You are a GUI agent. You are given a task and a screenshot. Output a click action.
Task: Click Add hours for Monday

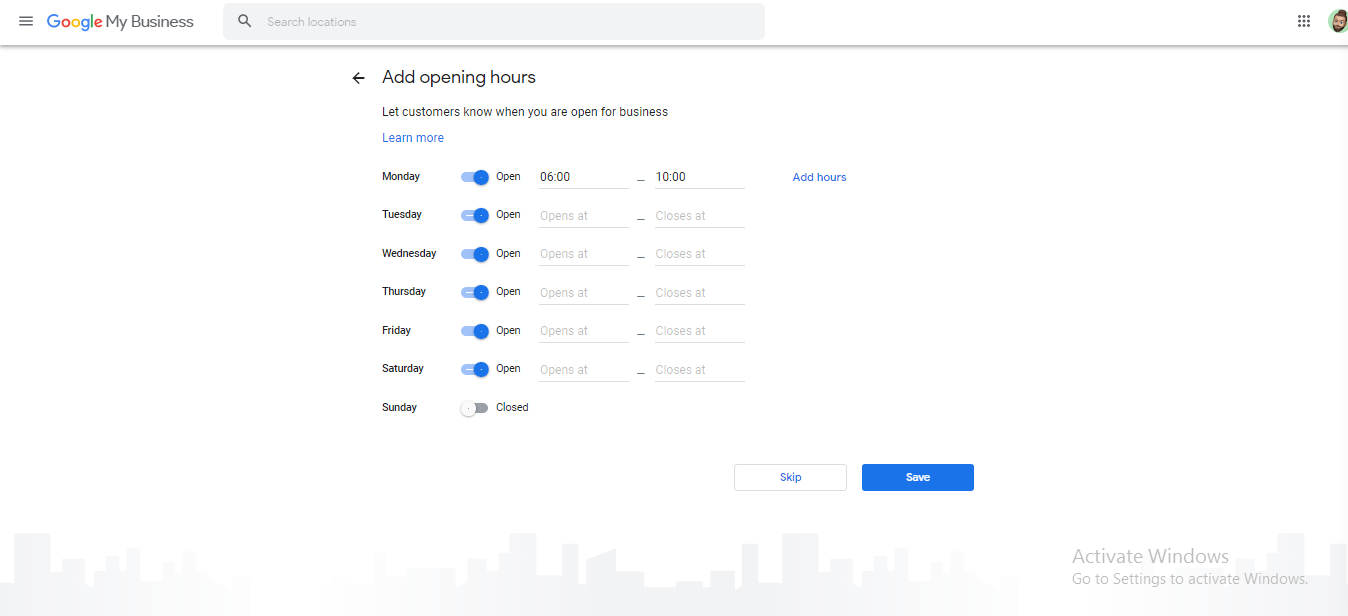(819, 177)
